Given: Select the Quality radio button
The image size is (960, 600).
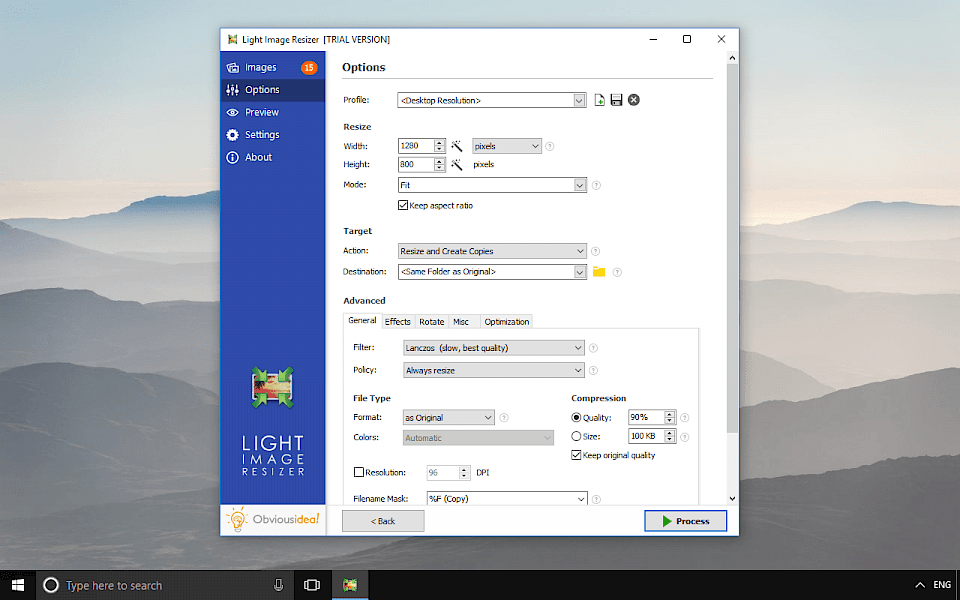Looking at the screenshot, I should (576, 418).
